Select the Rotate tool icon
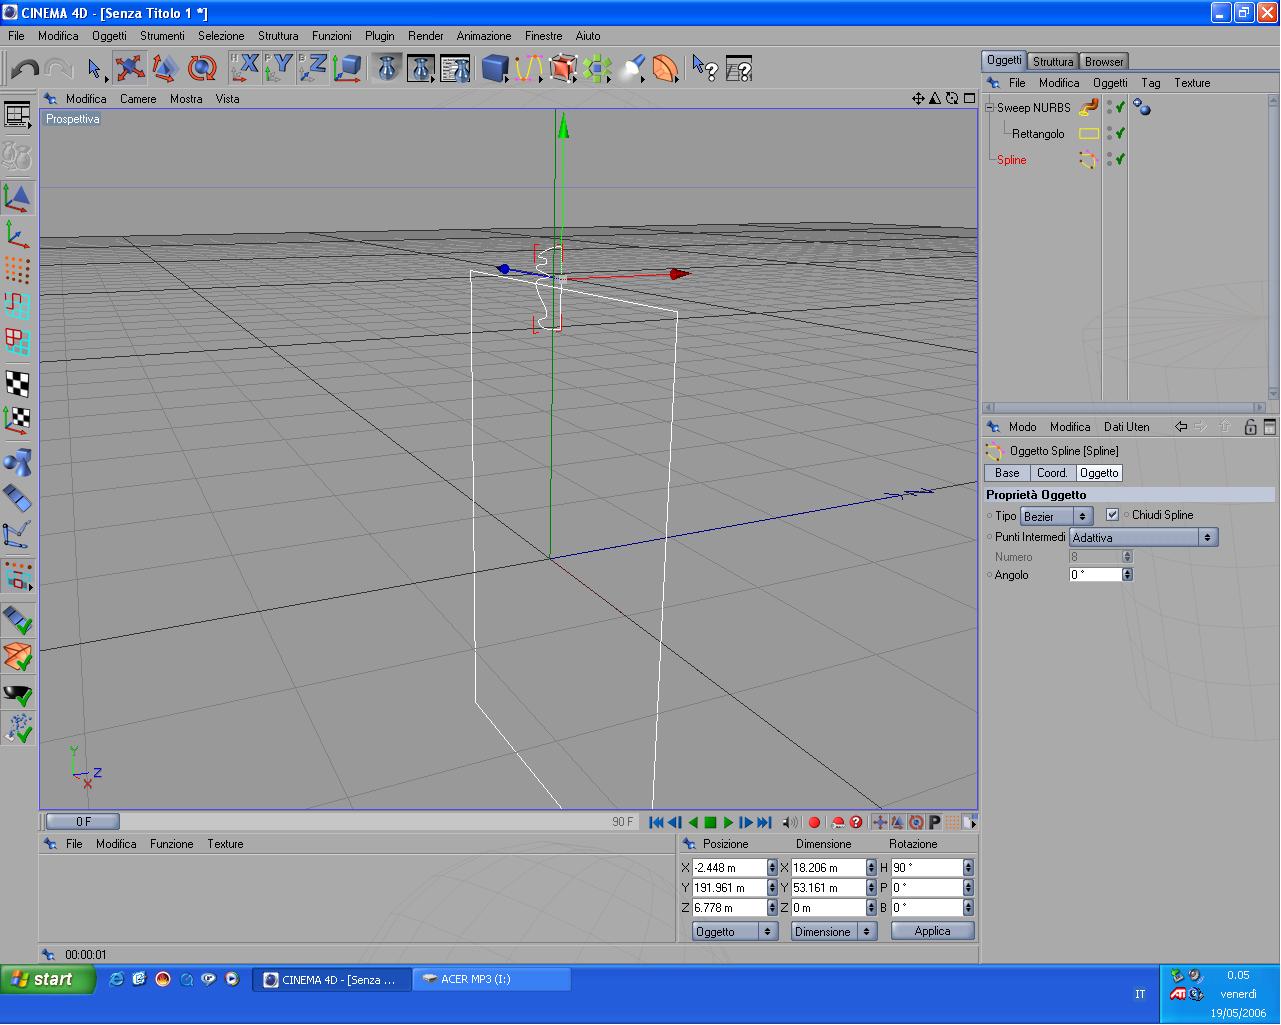1281x1025 pixels. click(x=201, y=68)
